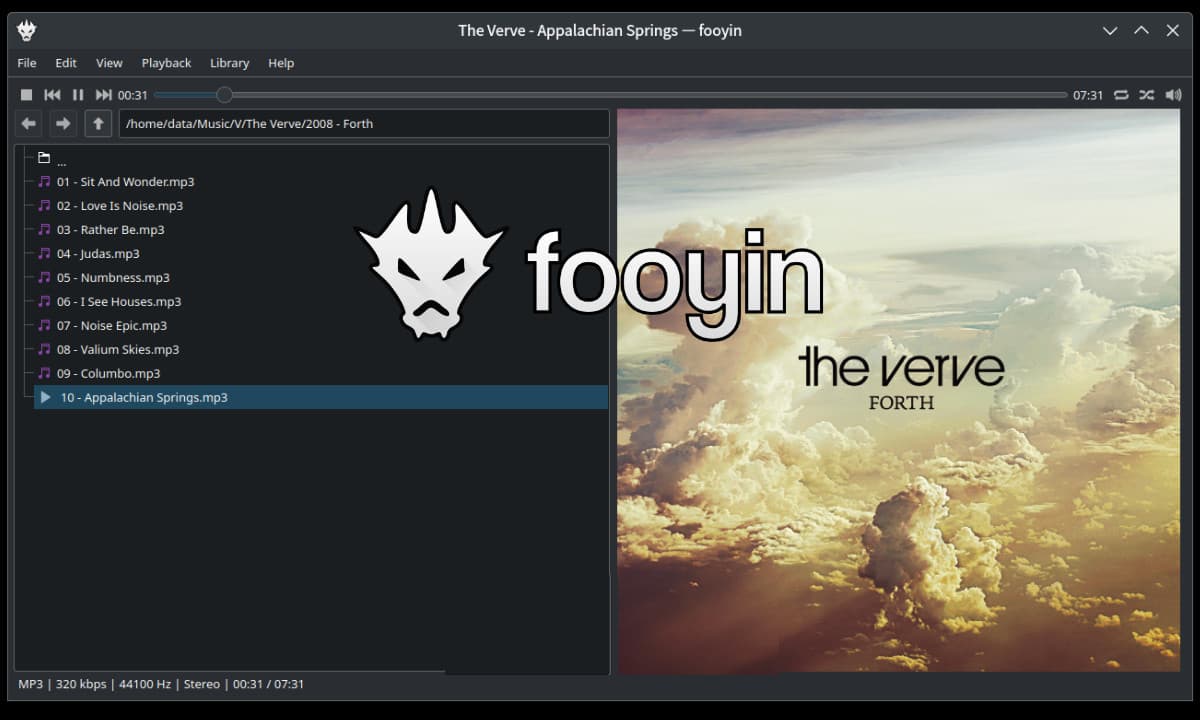The height and width of the screenshot is (720, 1200).
Task: Skip to the next track
Action: pos(103,95)
